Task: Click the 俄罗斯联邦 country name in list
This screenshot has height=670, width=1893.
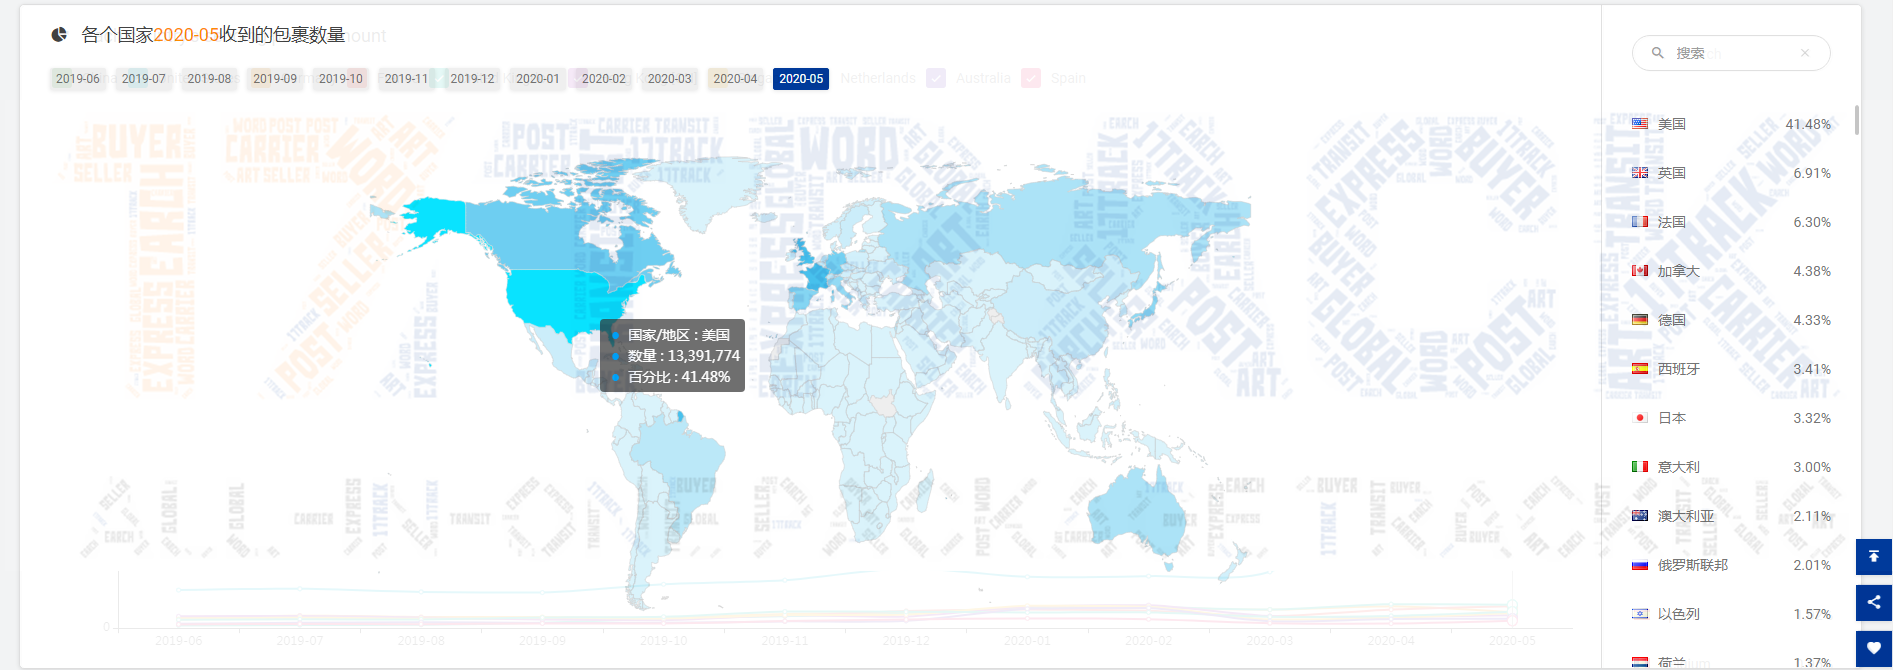Action: (x=1693, y=565)
